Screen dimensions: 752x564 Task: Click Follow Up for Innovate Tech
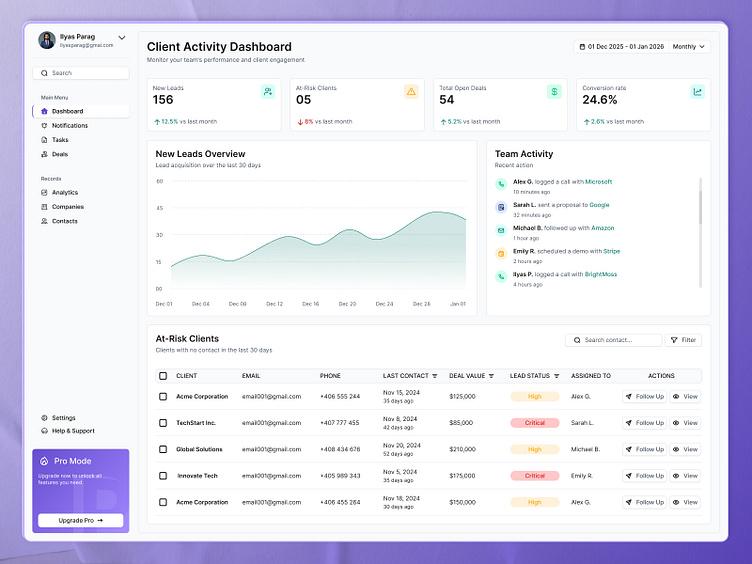(x=645, y=476)
